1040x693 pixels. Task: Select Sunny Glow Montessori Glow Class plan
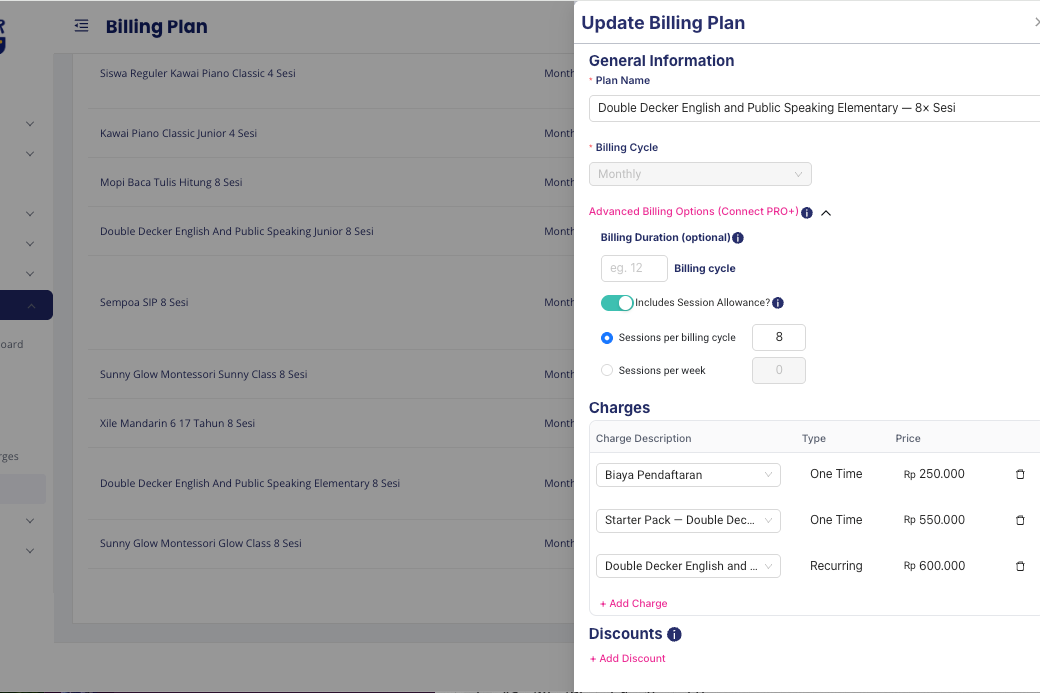[x=200, y=544]
